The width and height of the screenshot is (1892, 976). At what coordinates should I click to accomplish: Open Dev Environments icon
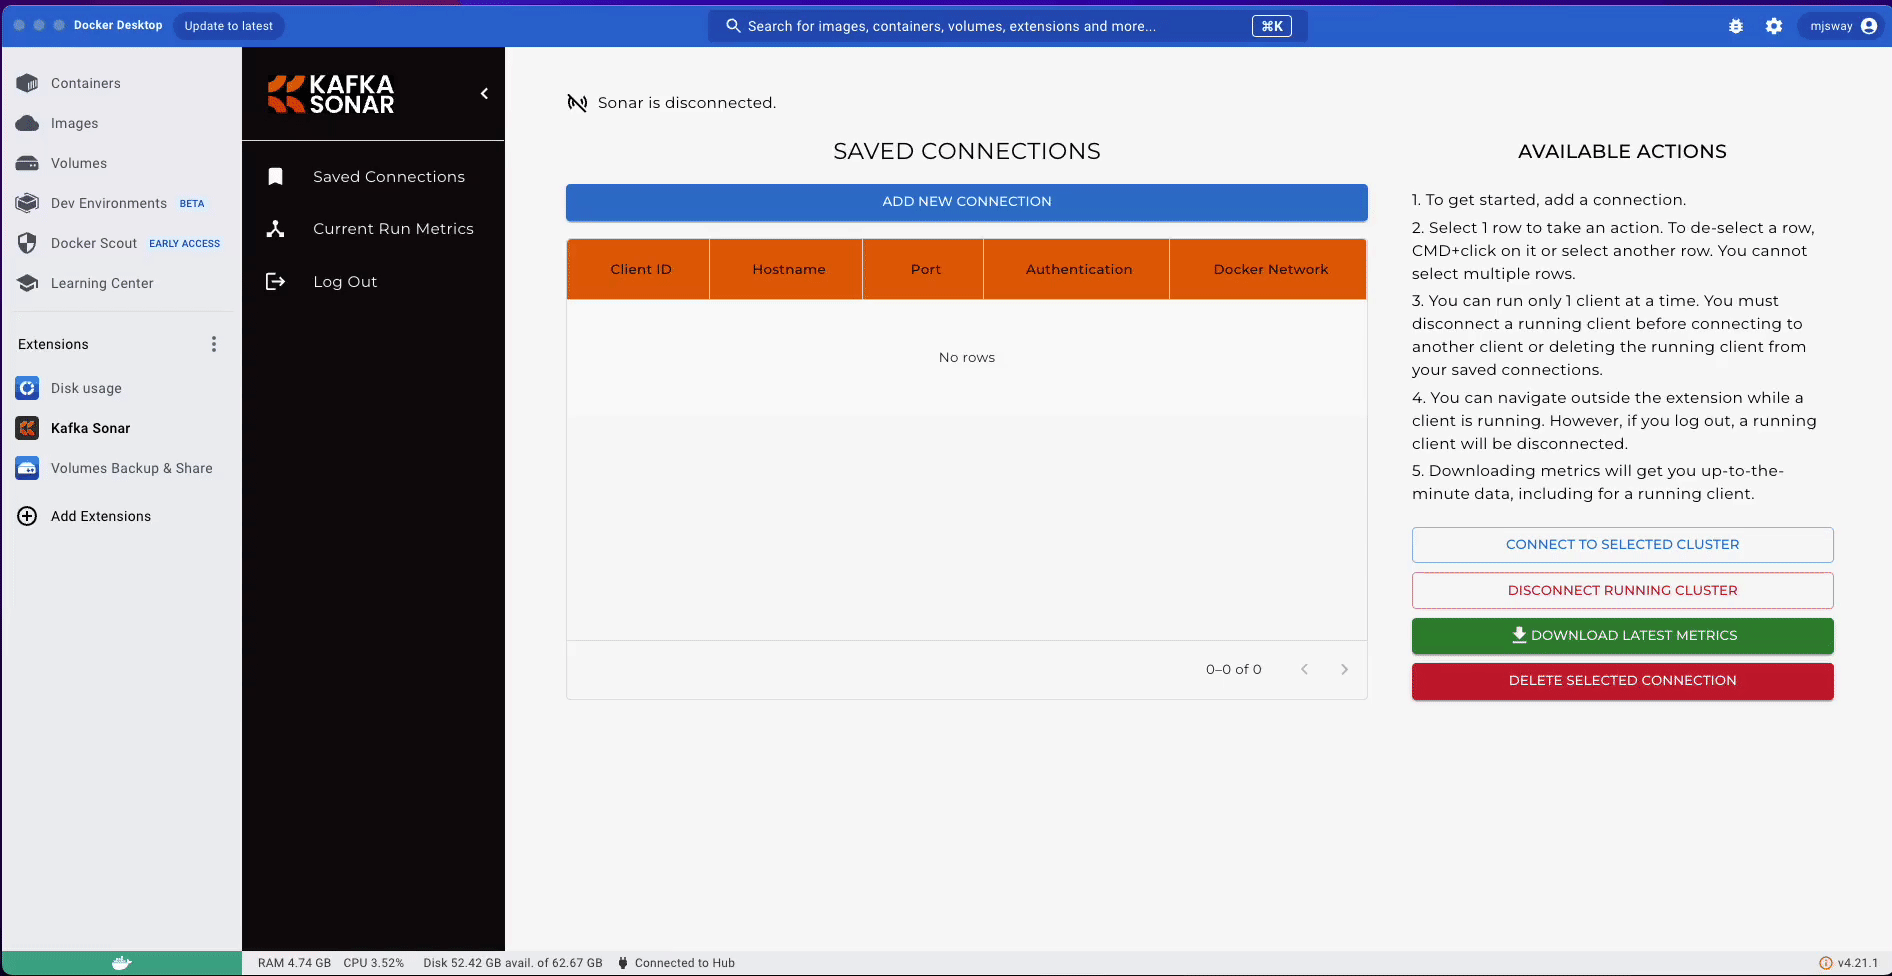[x=27, y=203]
